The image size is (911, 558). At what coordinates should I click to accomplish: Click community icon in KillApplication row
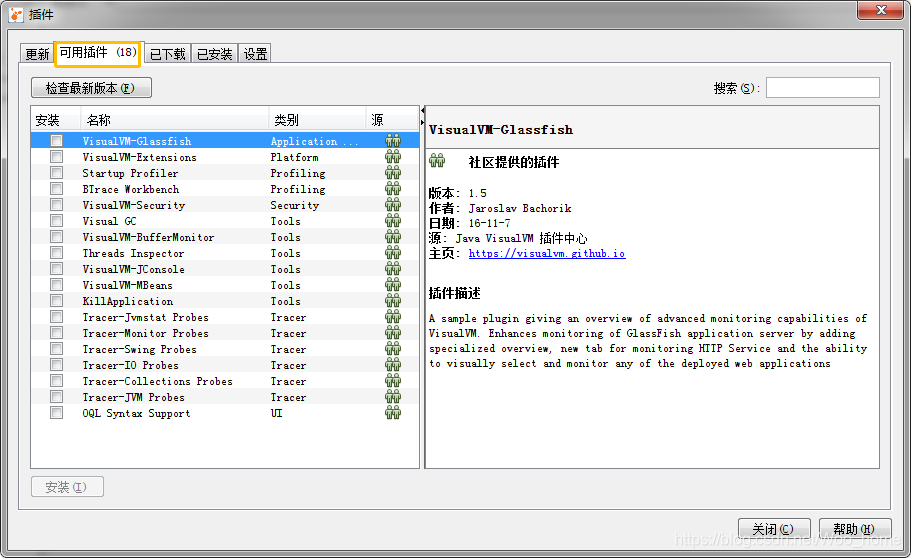click(393, 301)
